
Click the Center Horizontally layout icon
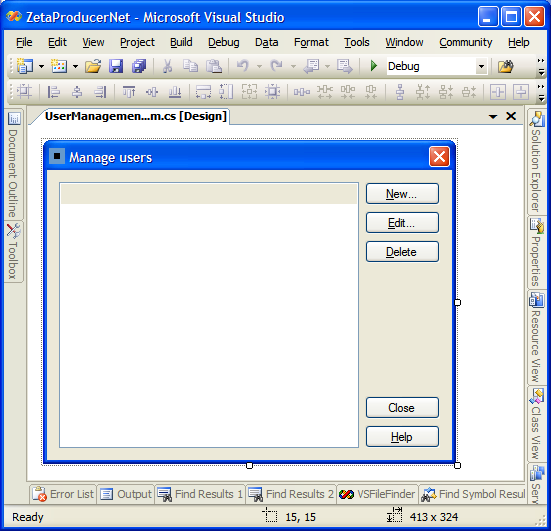tap(498, 92)
